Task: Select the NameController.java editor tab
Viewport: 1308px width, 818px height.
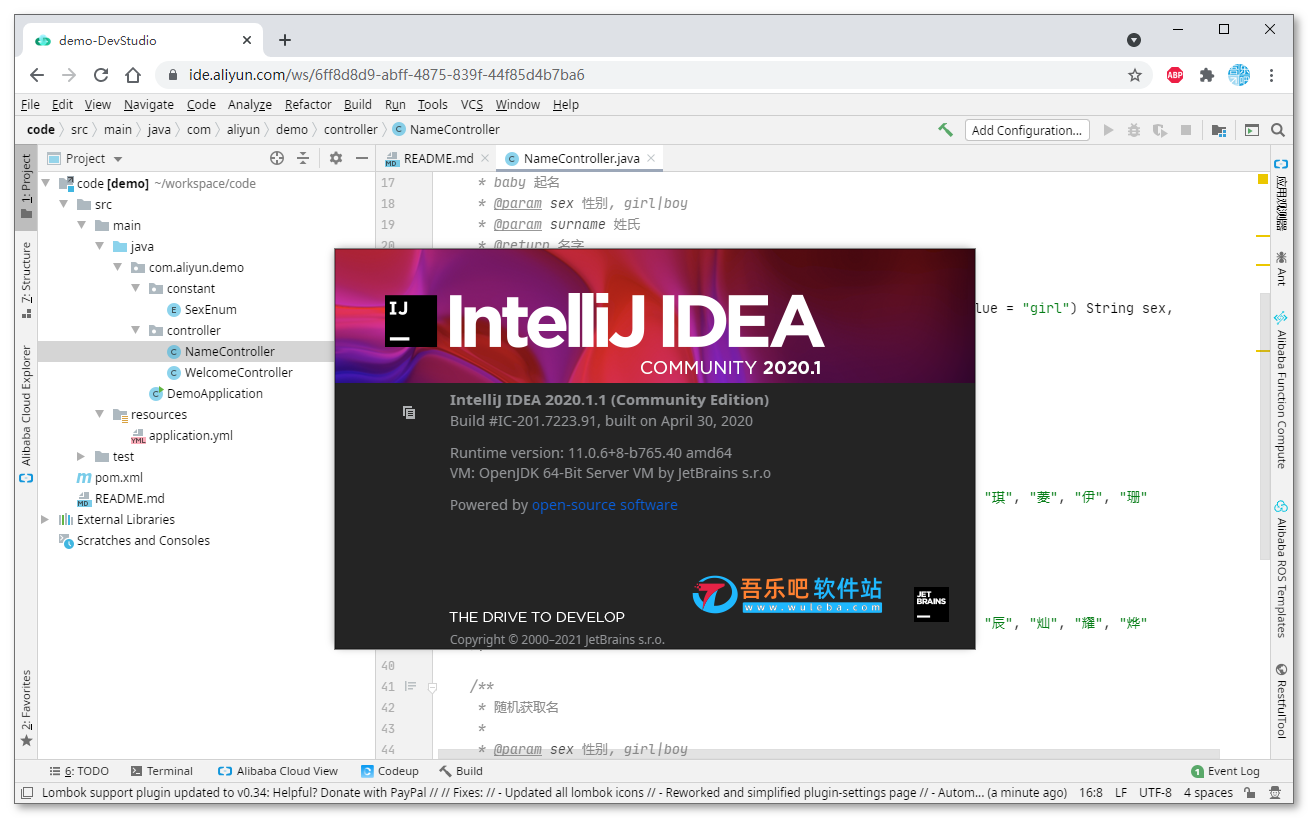Action: pyautogui.click(x=581, y=158)
